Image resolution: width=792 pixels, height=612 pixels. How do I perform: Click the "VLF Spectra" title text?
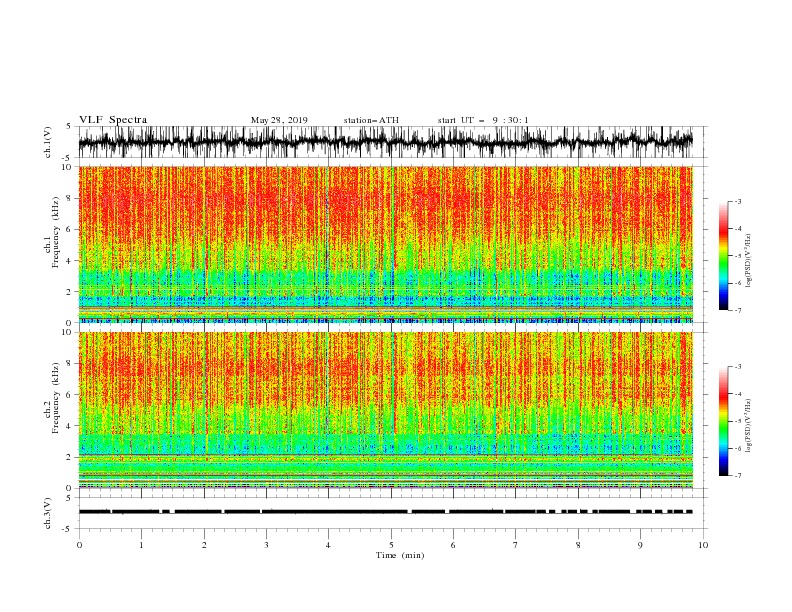[x=113, y=120]
